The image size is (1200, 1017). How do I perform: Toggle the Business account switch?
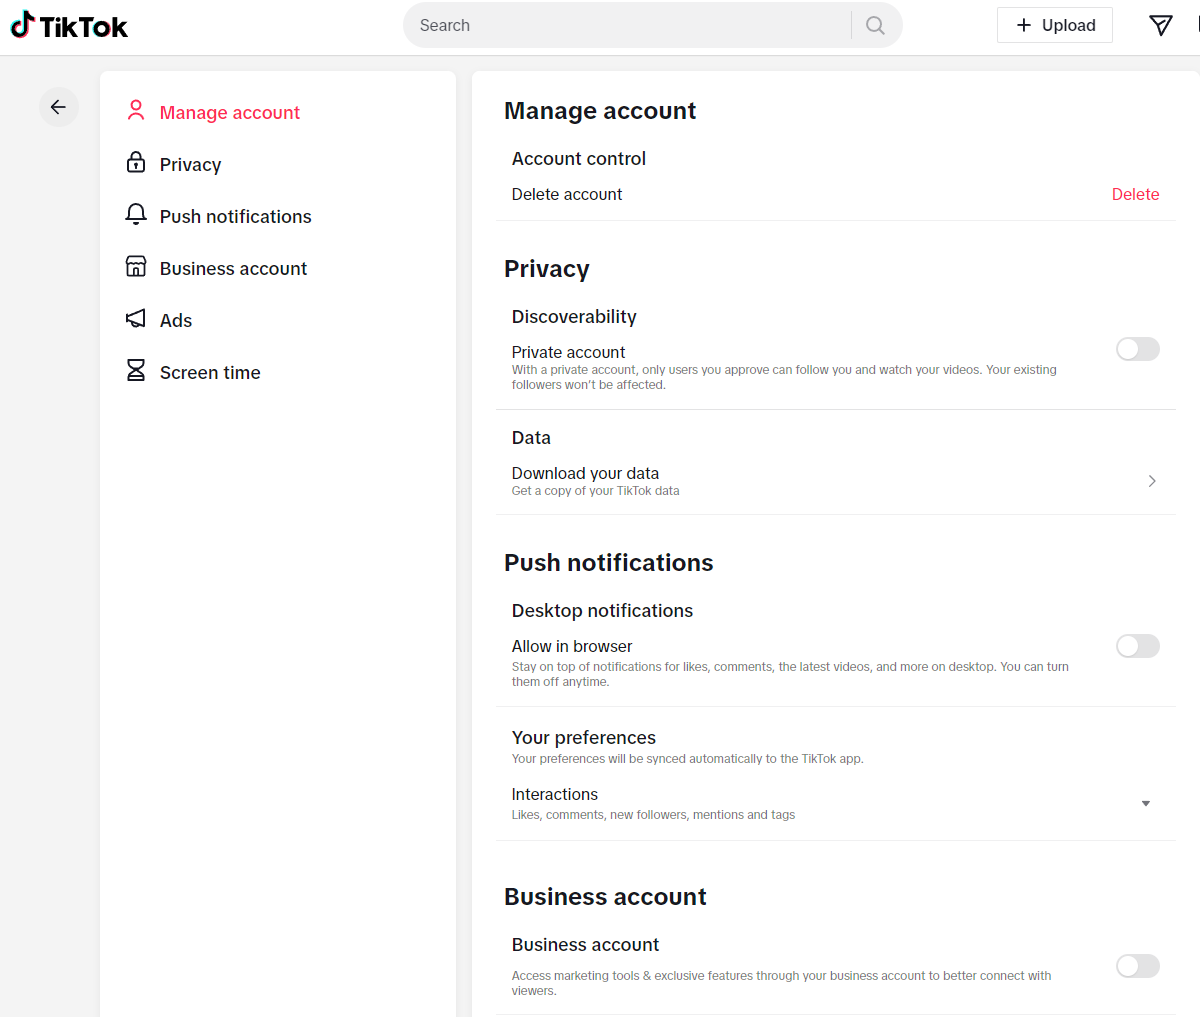tap(1137, 966)
